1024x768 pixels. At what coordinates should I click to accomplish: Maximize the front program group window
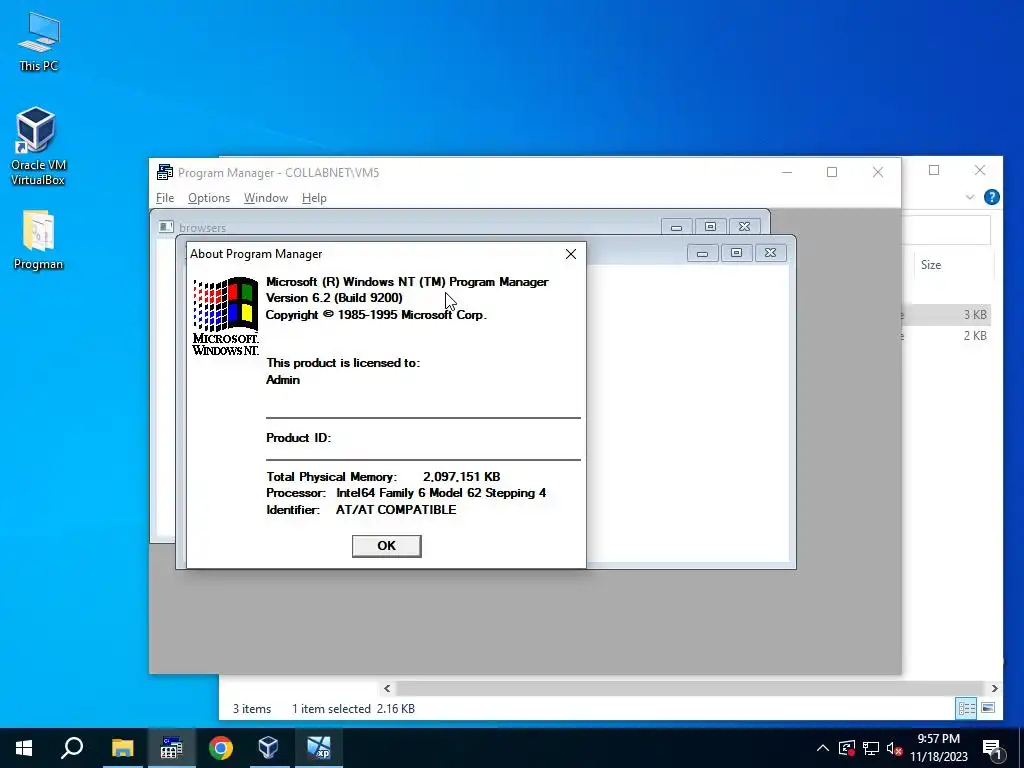pyautogui.click(x=737, y=253)
